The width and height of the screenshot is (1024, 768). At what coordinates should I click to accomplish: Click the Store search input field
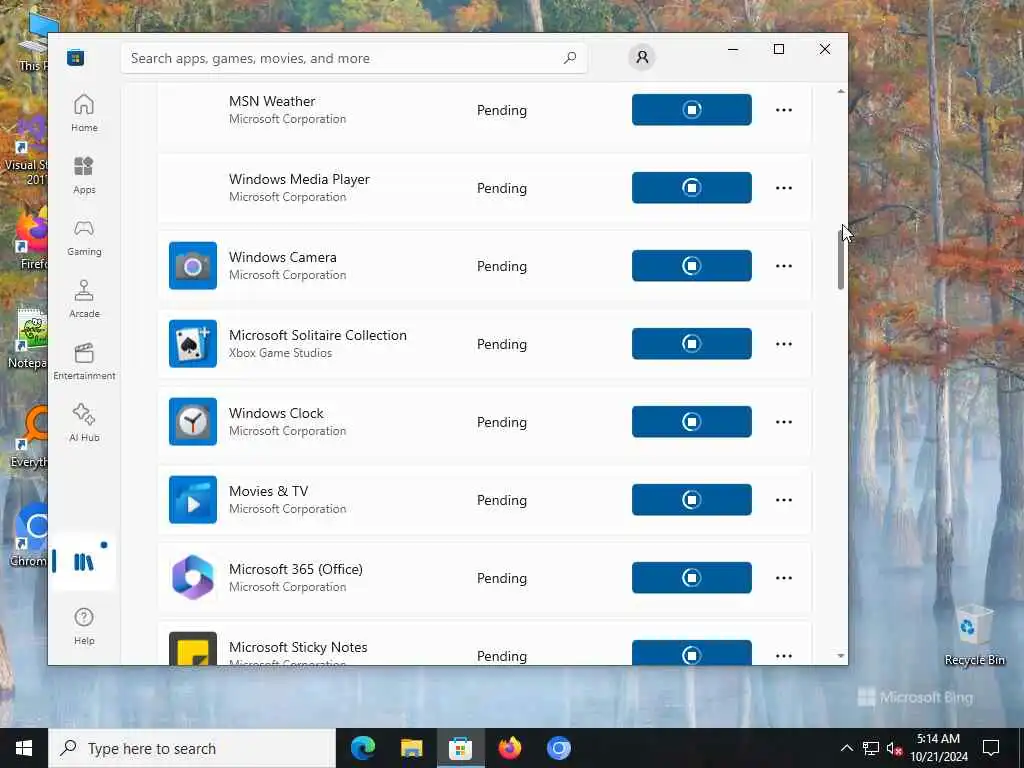click(353, 58)
